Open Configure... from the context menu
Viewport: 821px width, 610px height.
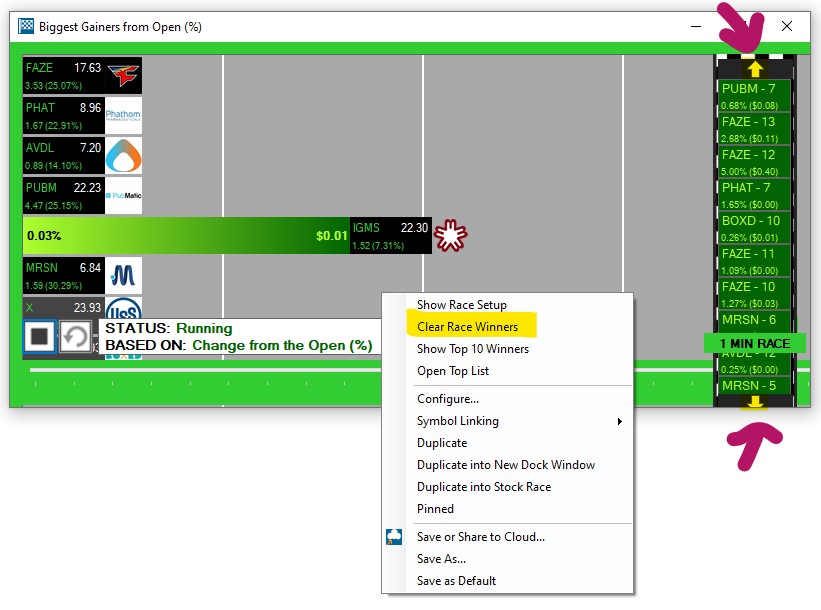click(x=447, y=399)
